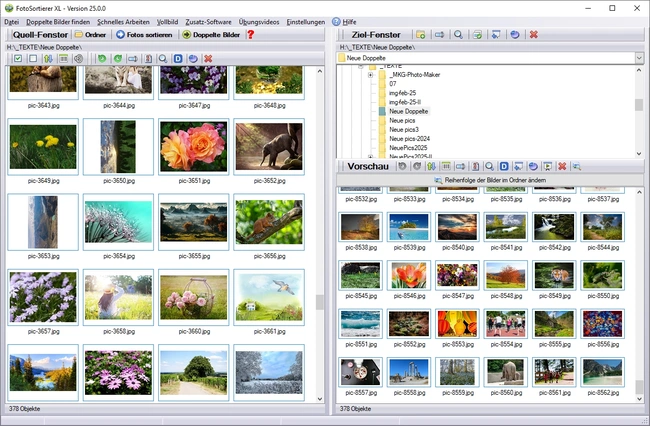Select the Neue pics folder in tree
The width and height of the screenshot is (650, 426).
coord(402,121)
